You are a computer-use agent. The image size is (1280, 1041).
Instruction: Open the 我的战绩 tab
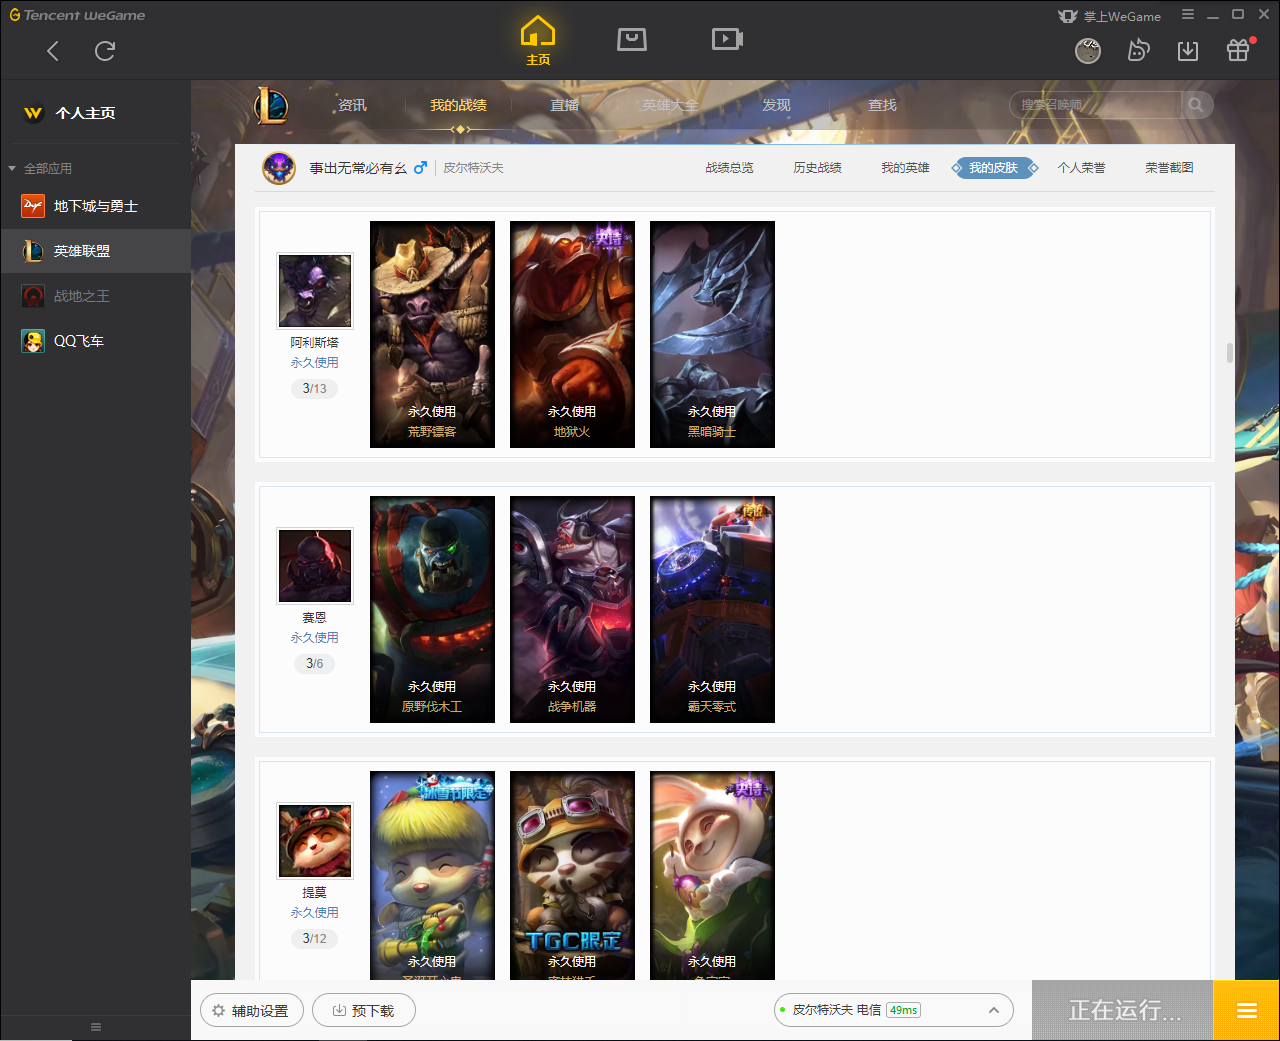[458, 105]
